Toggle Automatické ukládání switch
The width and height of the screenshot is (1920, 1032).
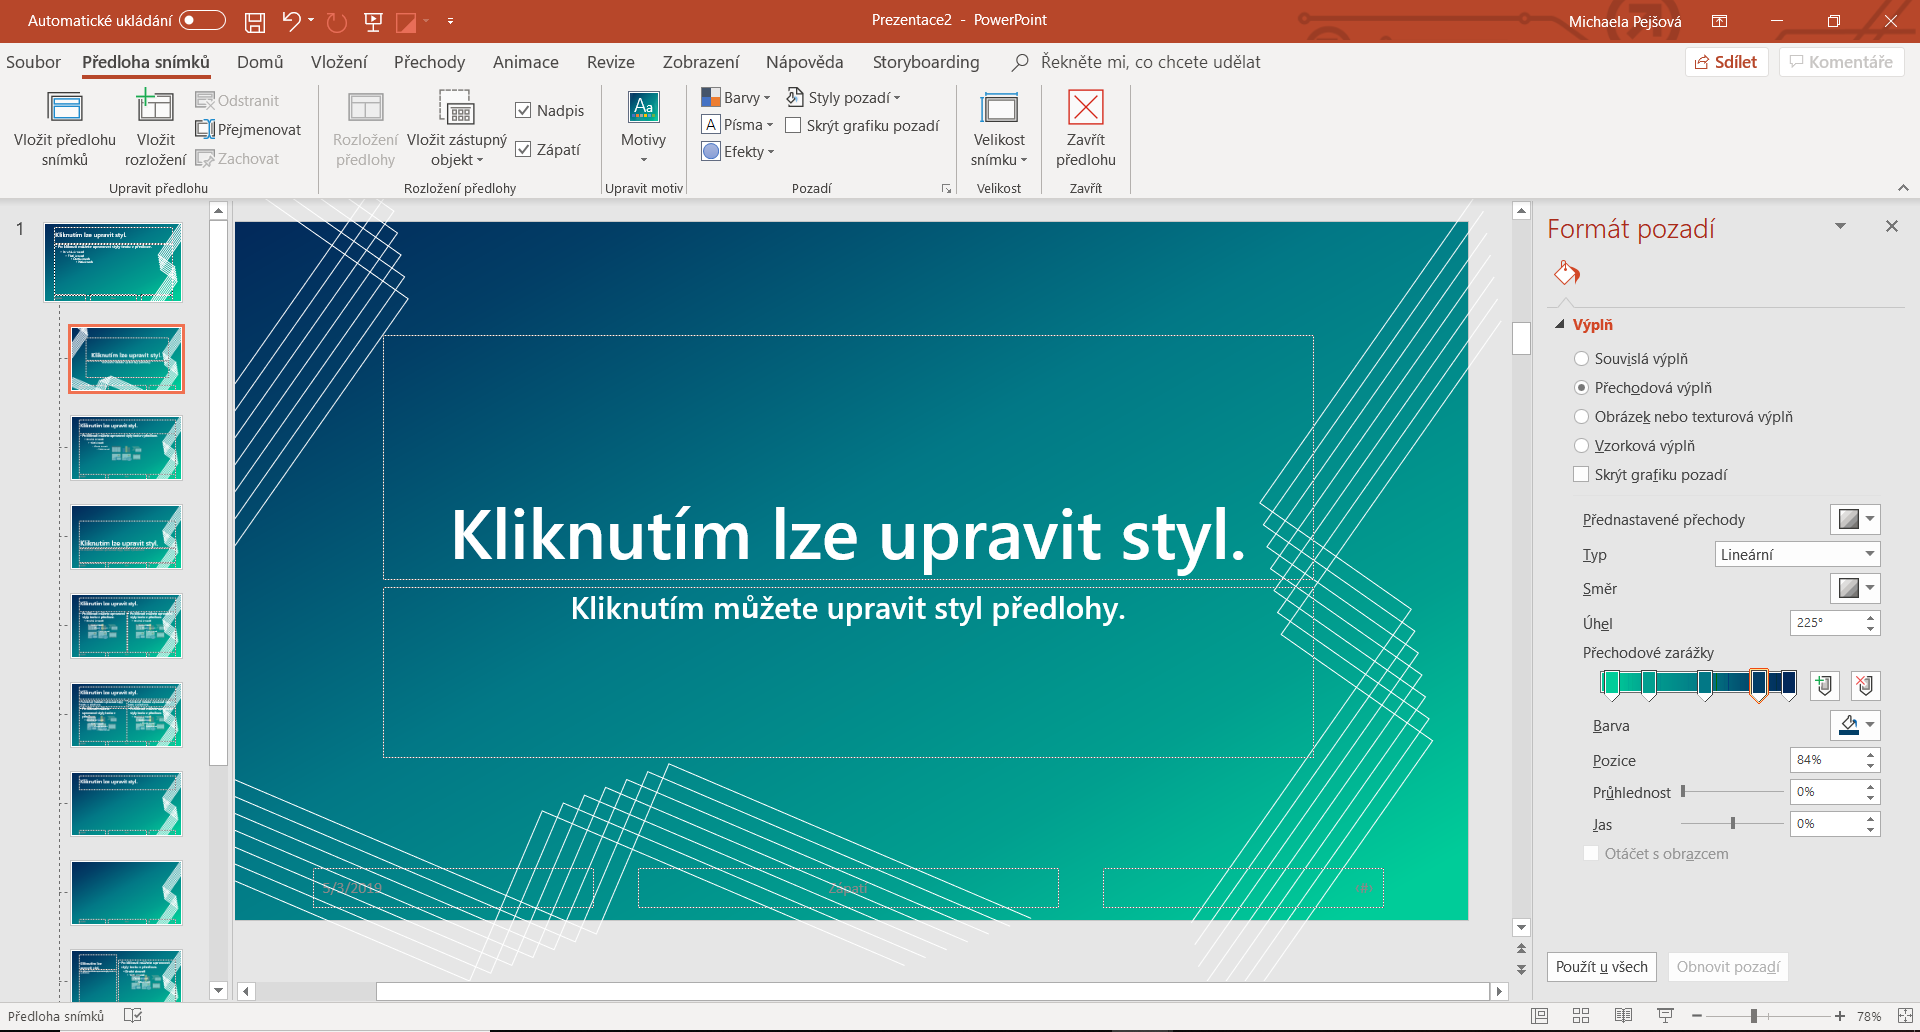(x=202, y=21)
